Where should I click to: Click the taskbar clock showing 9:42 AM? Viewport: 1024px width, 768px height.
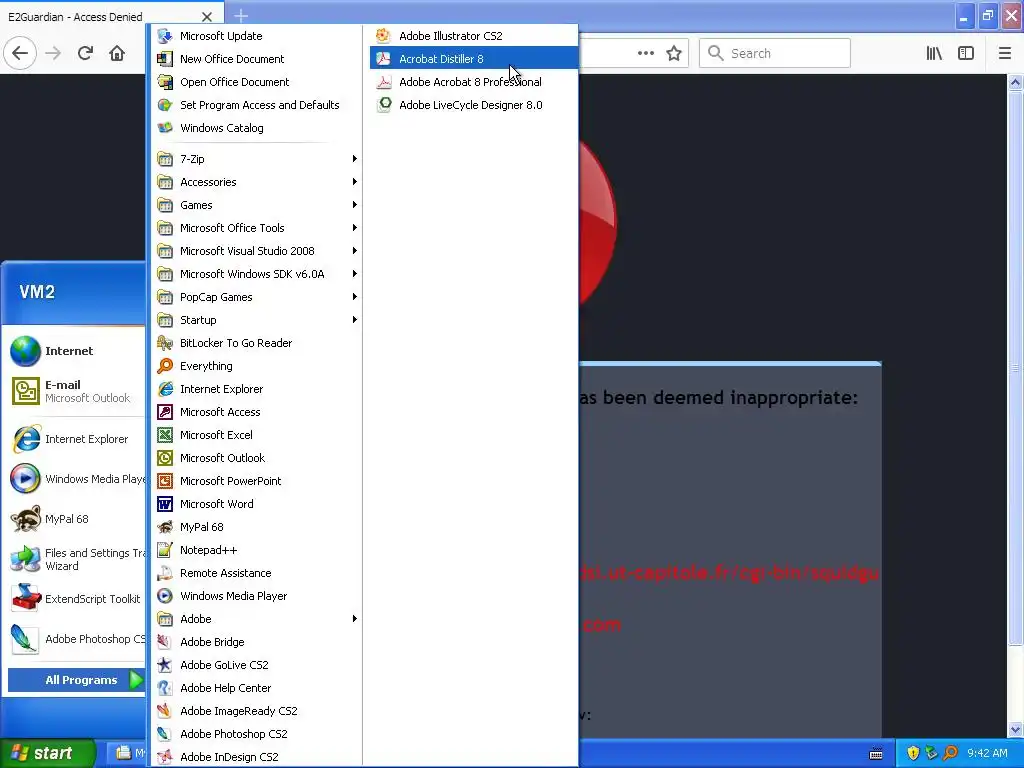coord(987,753)
